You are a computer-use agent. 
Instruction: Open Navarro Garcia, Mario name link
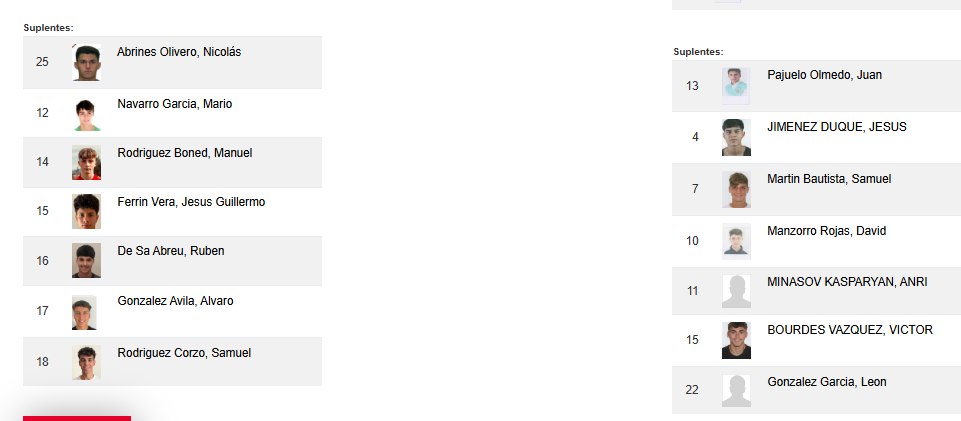point(174,104)
